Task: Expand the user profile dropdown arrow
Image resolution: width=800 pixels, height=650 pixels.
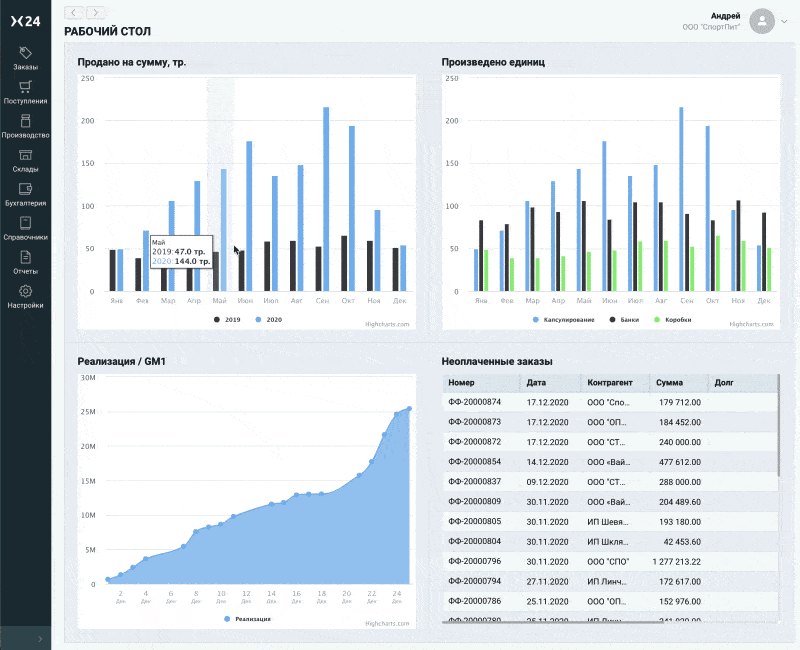Action: point(784,21)
